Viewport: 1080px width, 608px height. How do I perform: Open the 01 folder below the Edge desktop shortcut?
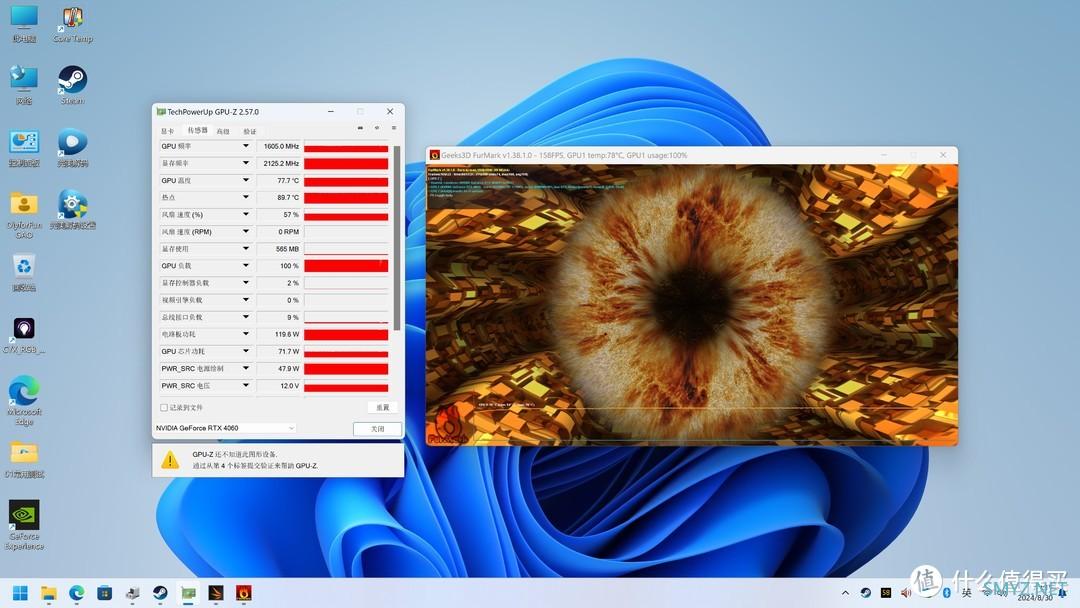point(24,460)
